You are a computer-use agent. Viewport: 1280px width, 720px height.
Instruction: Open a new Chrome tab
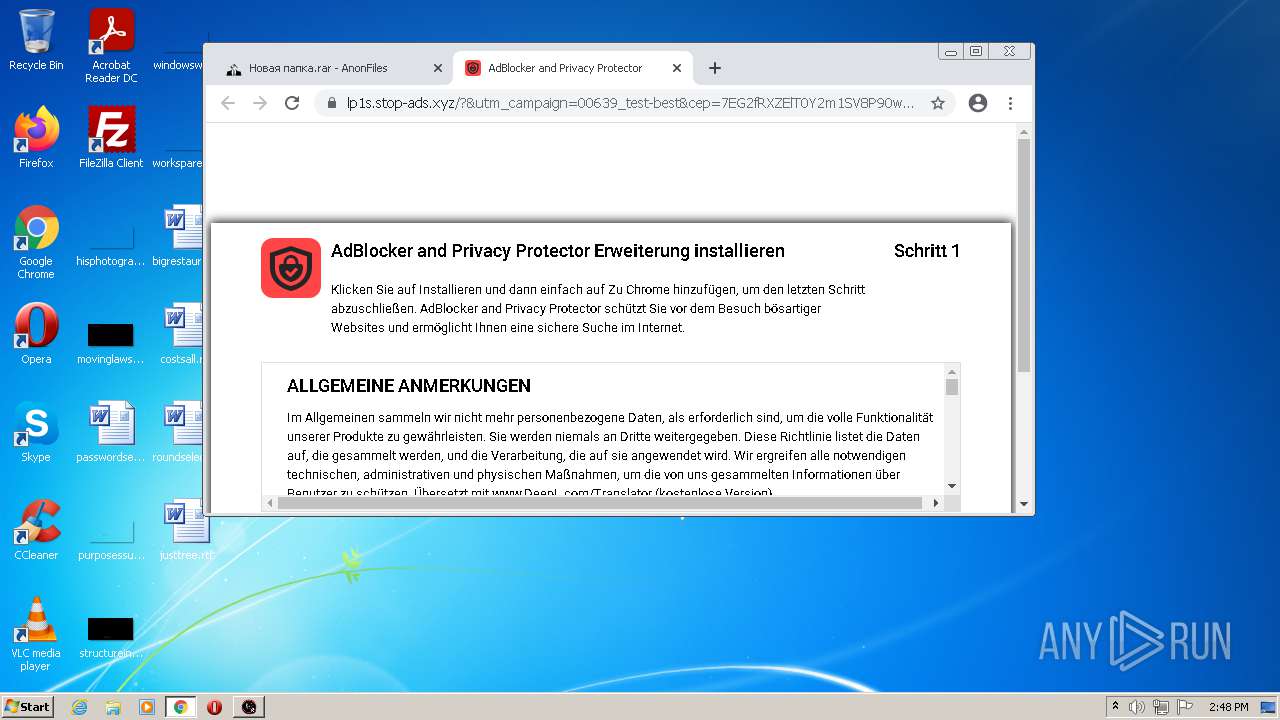coord(714,68)
